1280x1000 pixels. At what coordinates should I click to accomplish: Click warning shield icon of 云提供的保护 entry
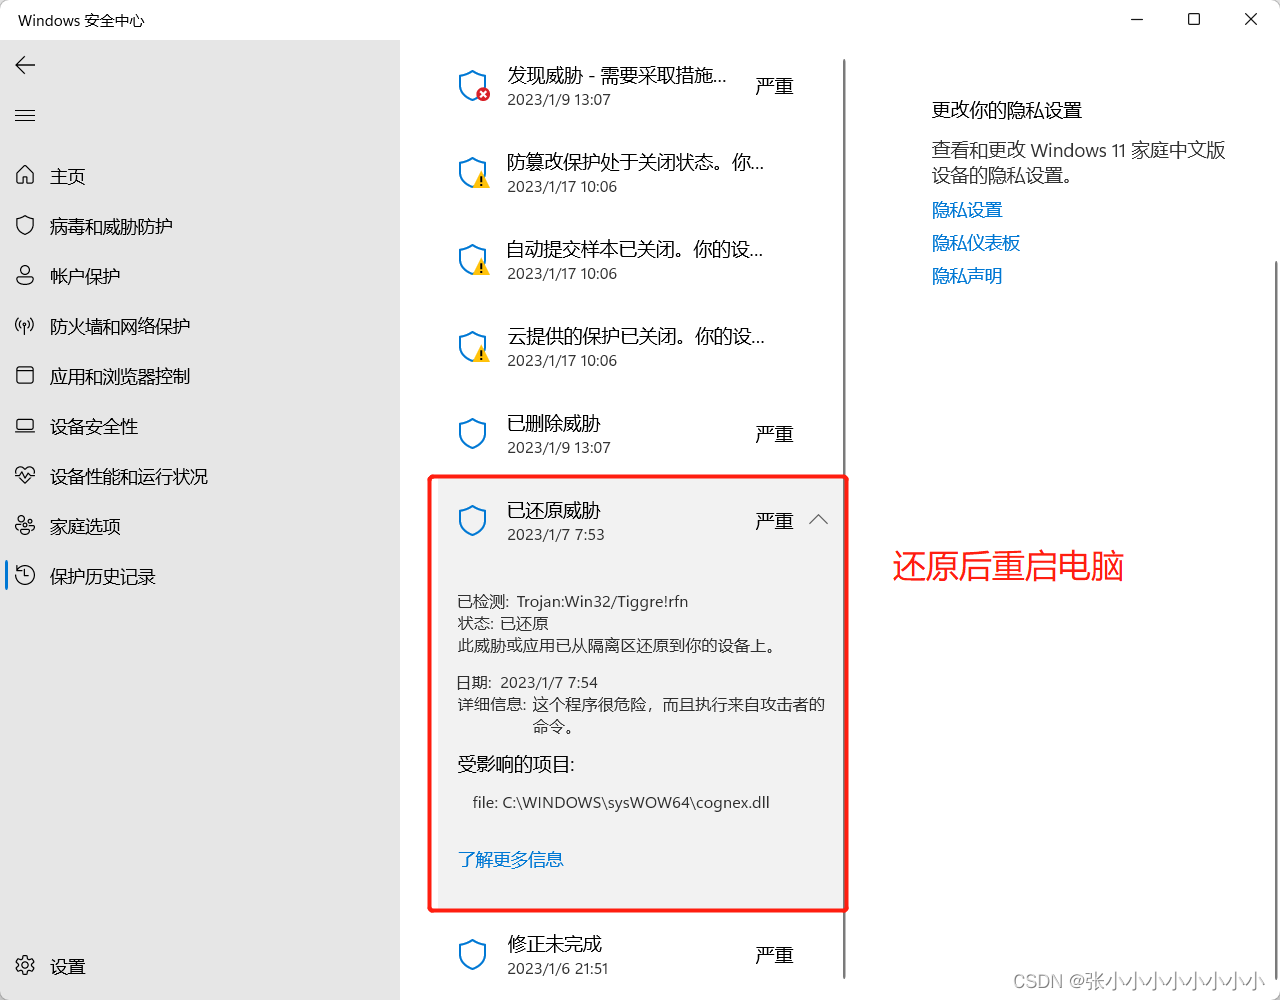click(x=473, y=347)
